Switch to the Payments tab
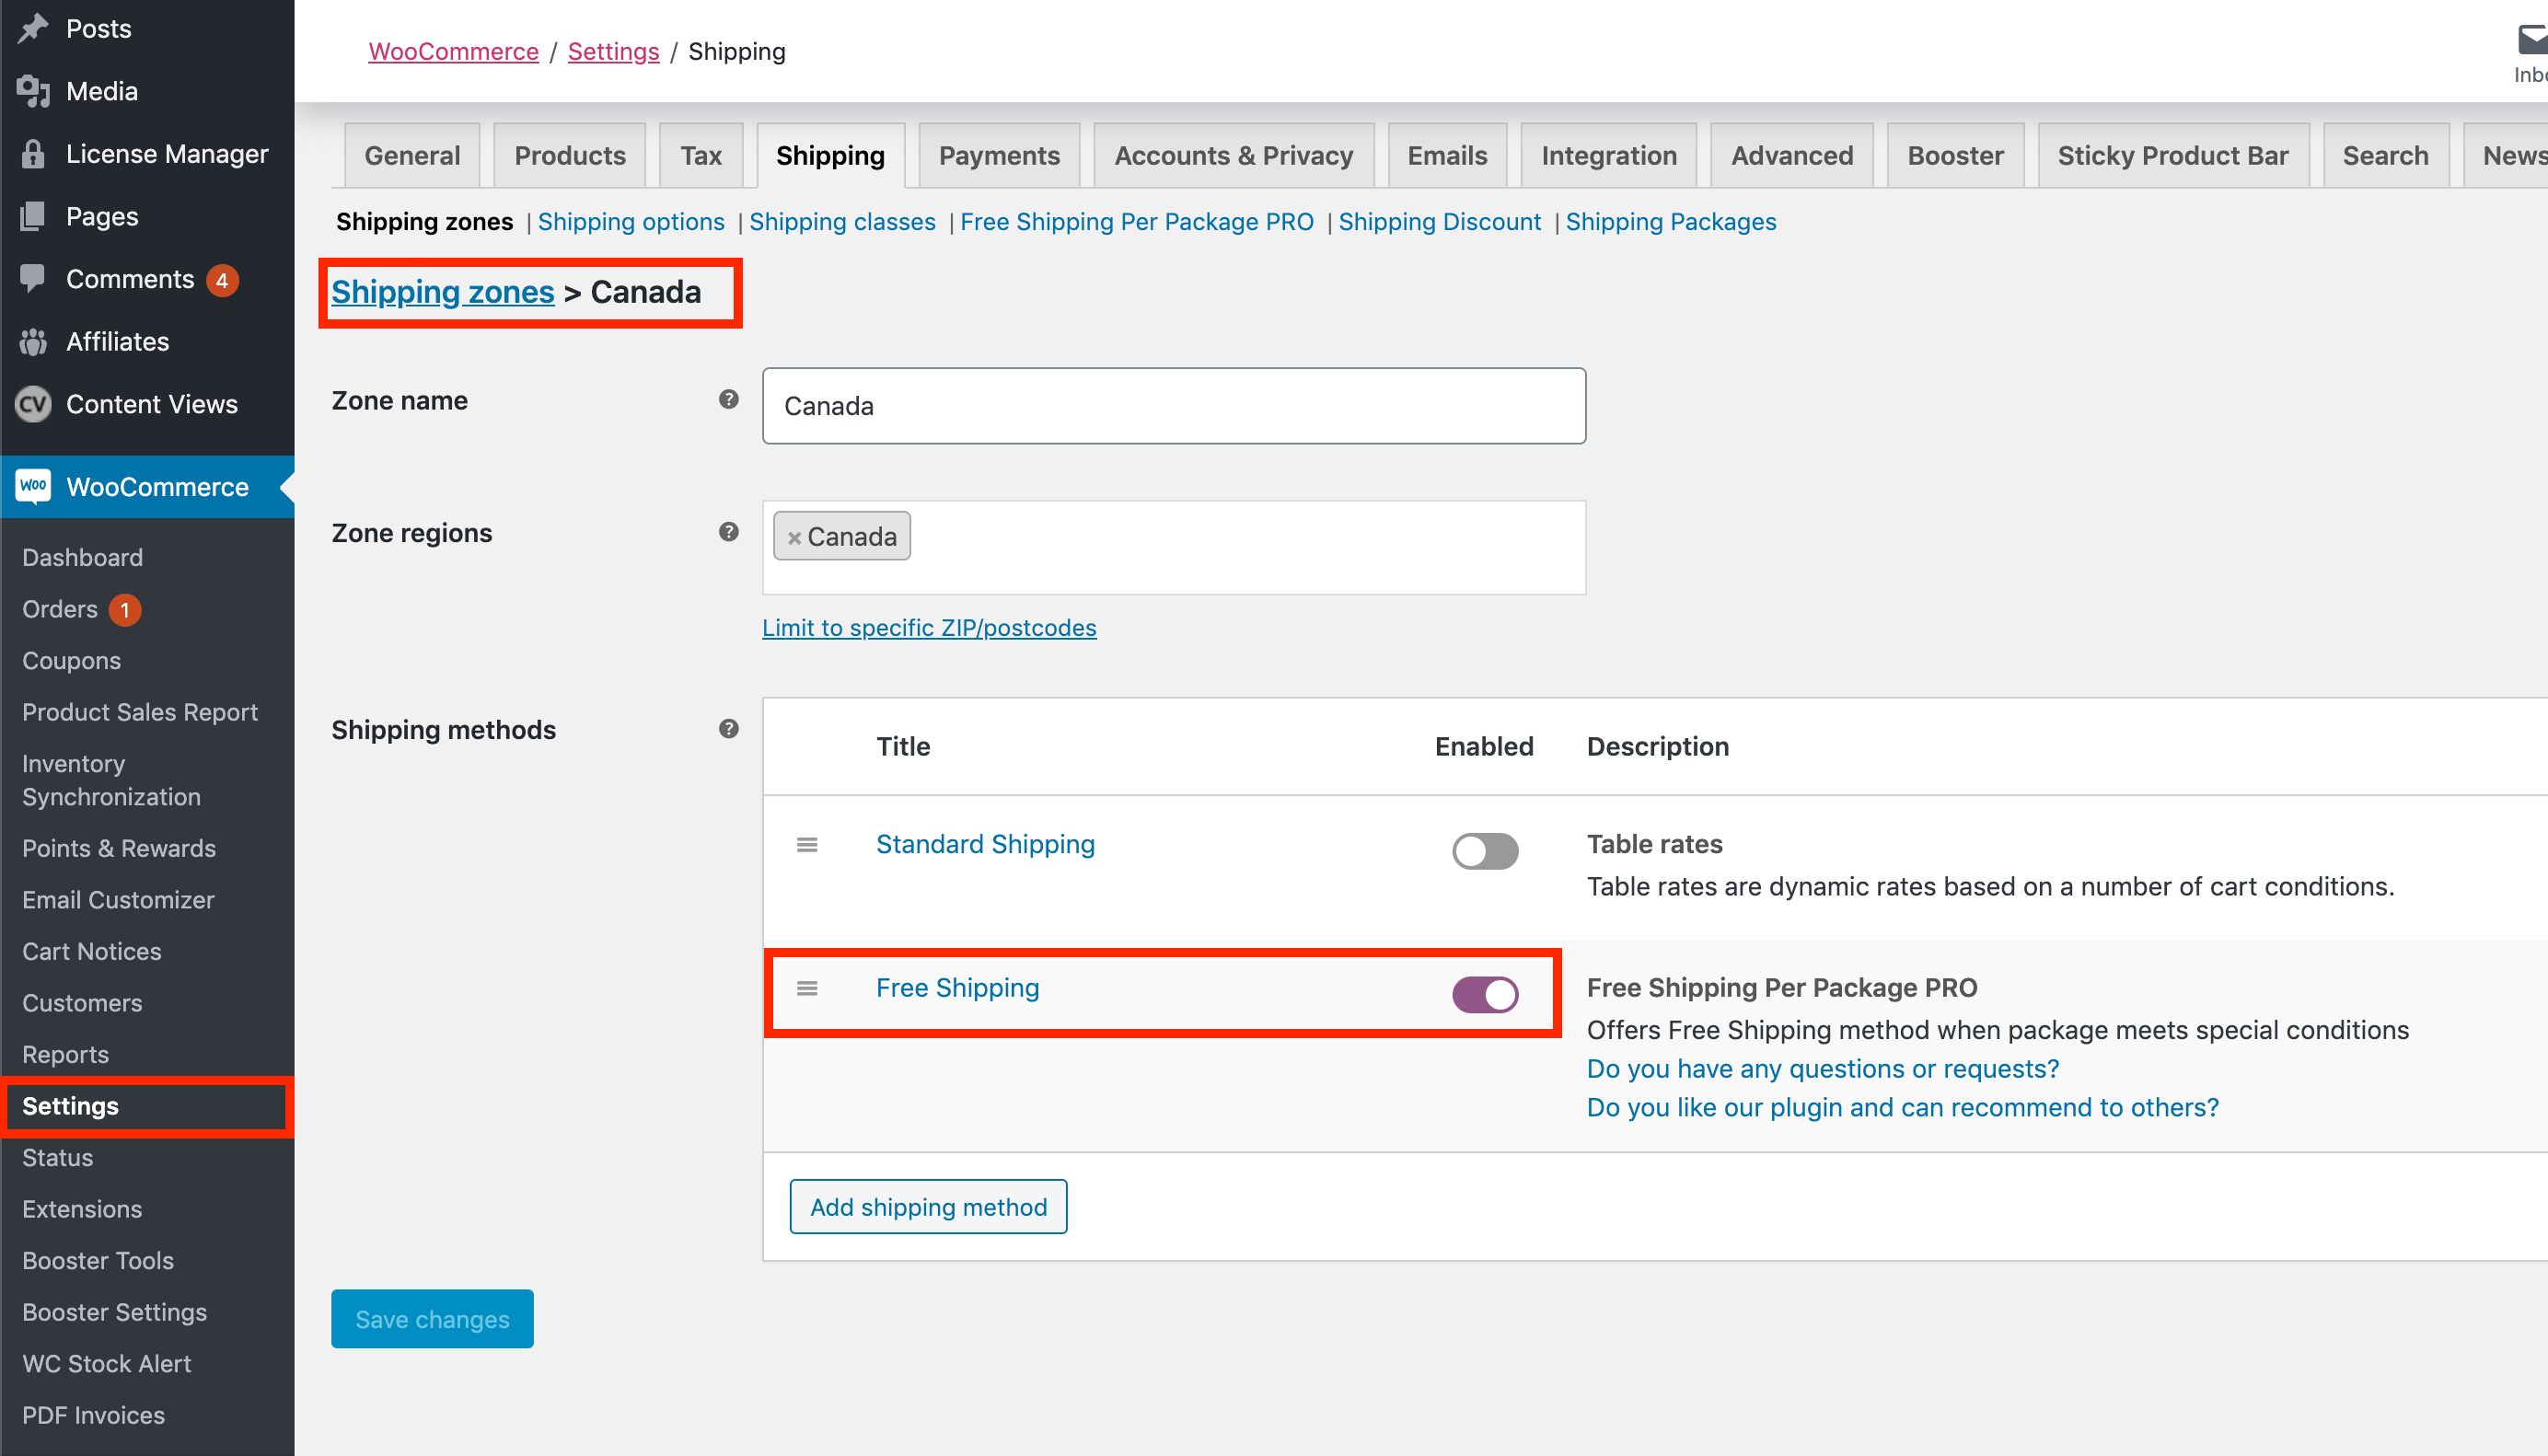The width and height of the screenshot is (2548, 1456). point(998,156)
